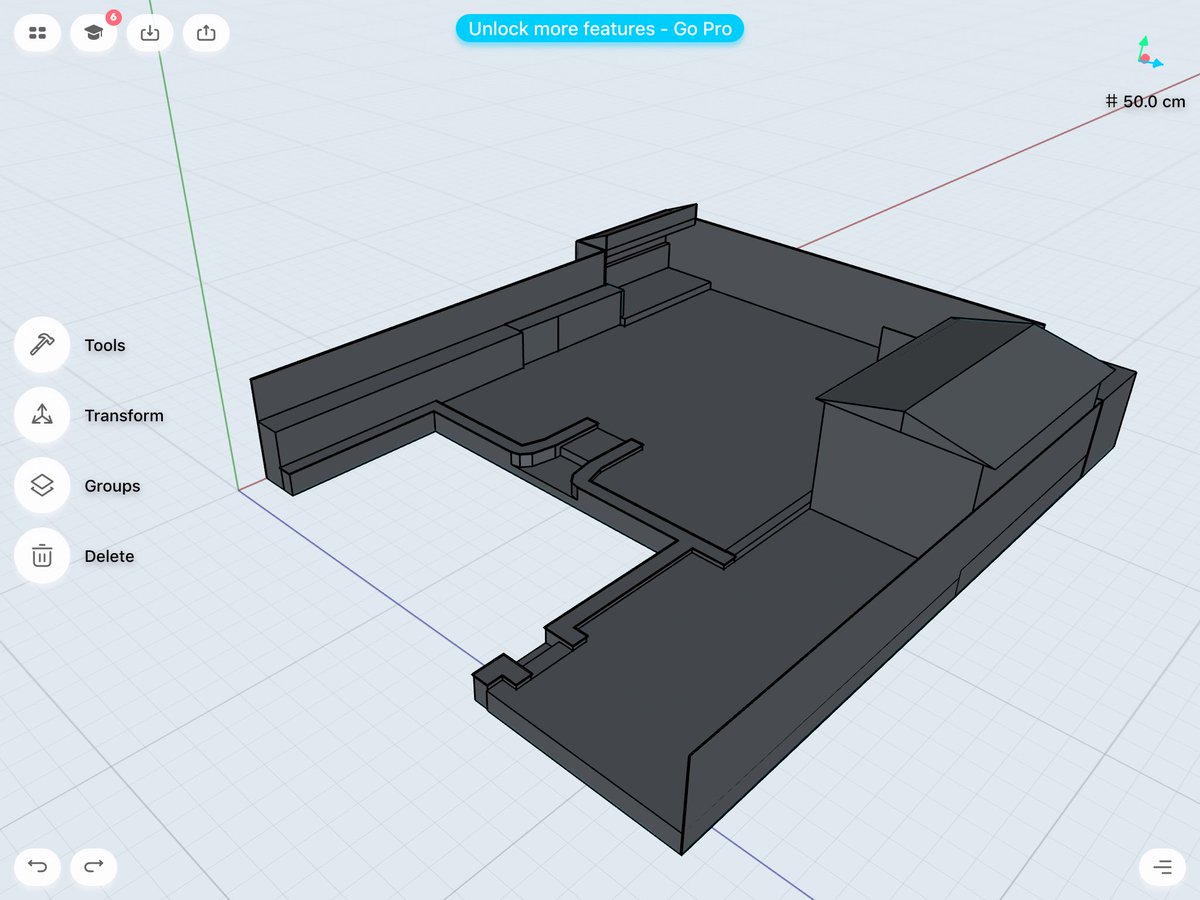1200x900 pixels.
Task: Open tutorials graduation cap icon
Action: coord(94,33)
